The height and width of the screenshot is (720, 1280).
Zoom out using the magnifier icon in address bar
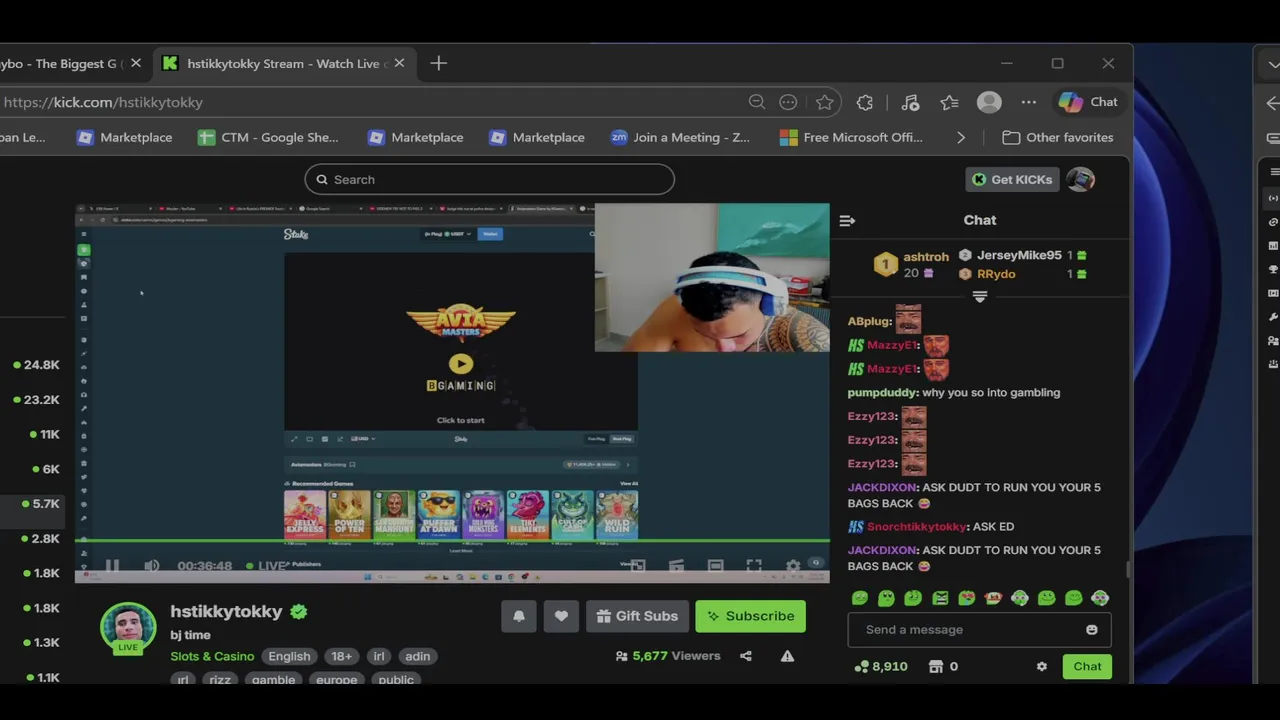757,102
